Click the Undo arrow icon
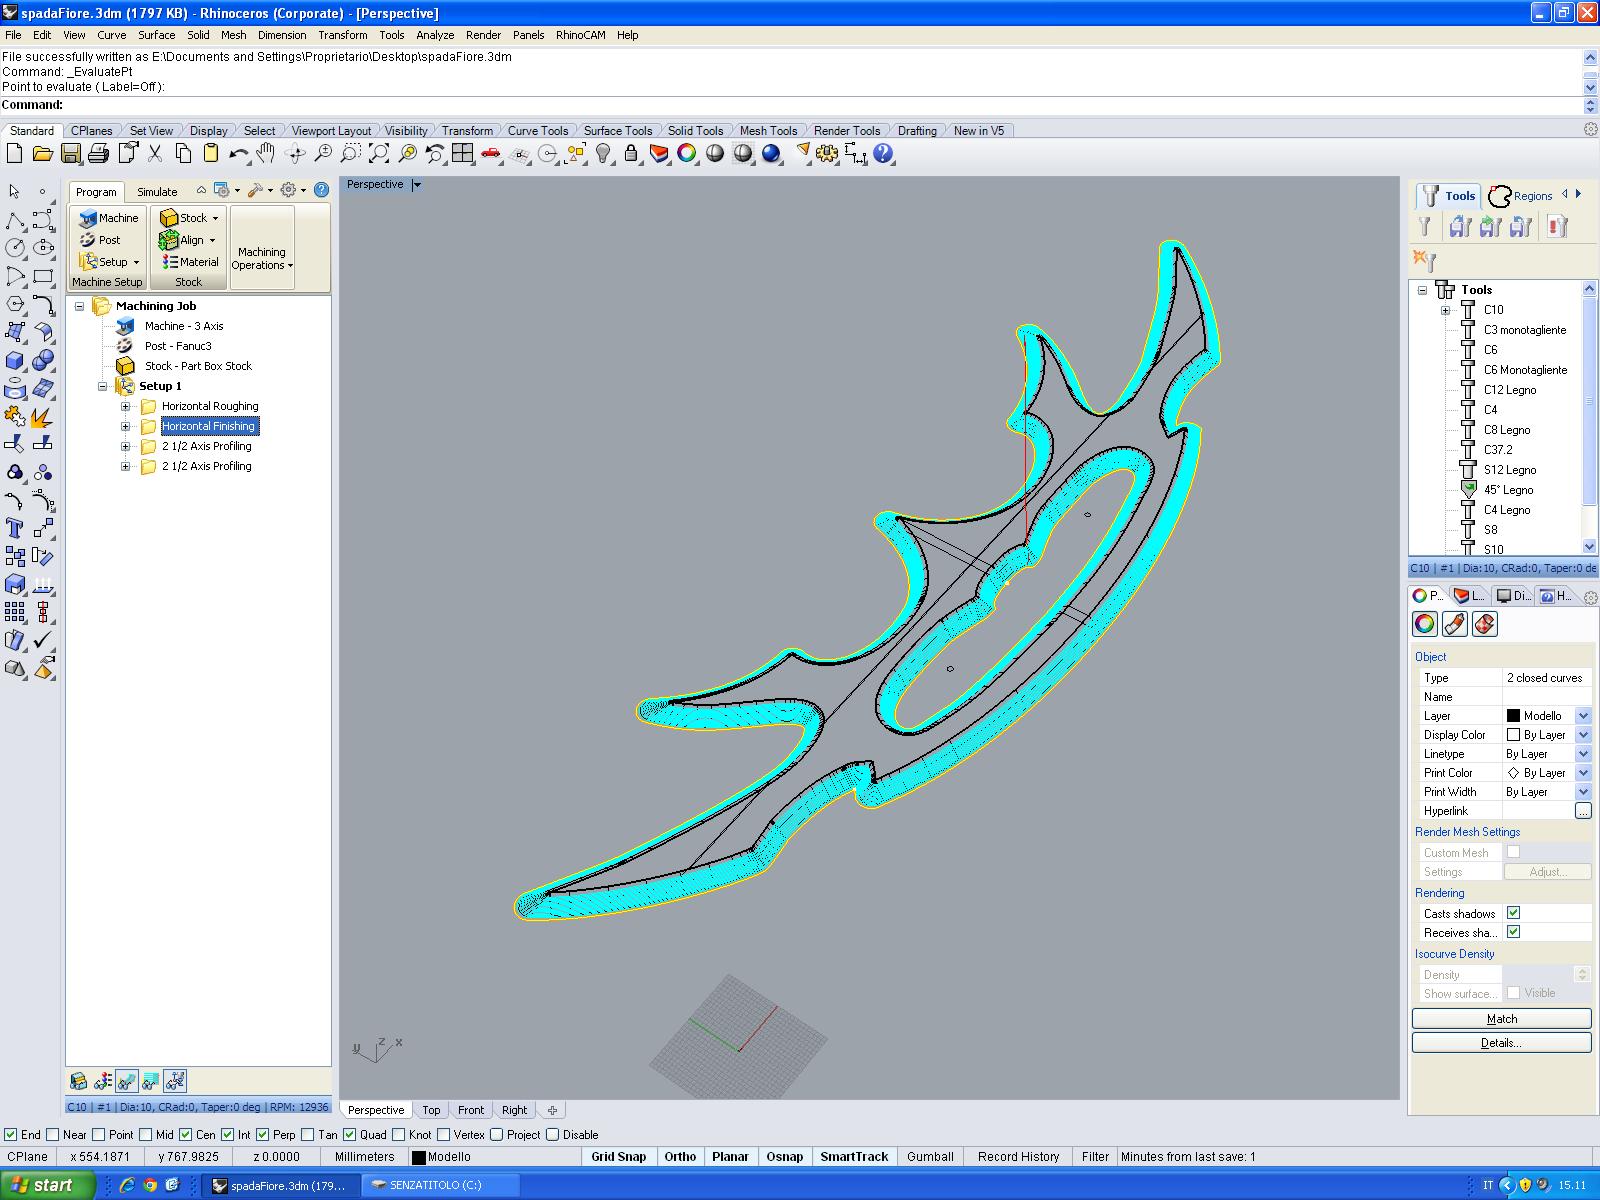Image resolution: width=1600 pixels, height=1200 pixels. 238,153
